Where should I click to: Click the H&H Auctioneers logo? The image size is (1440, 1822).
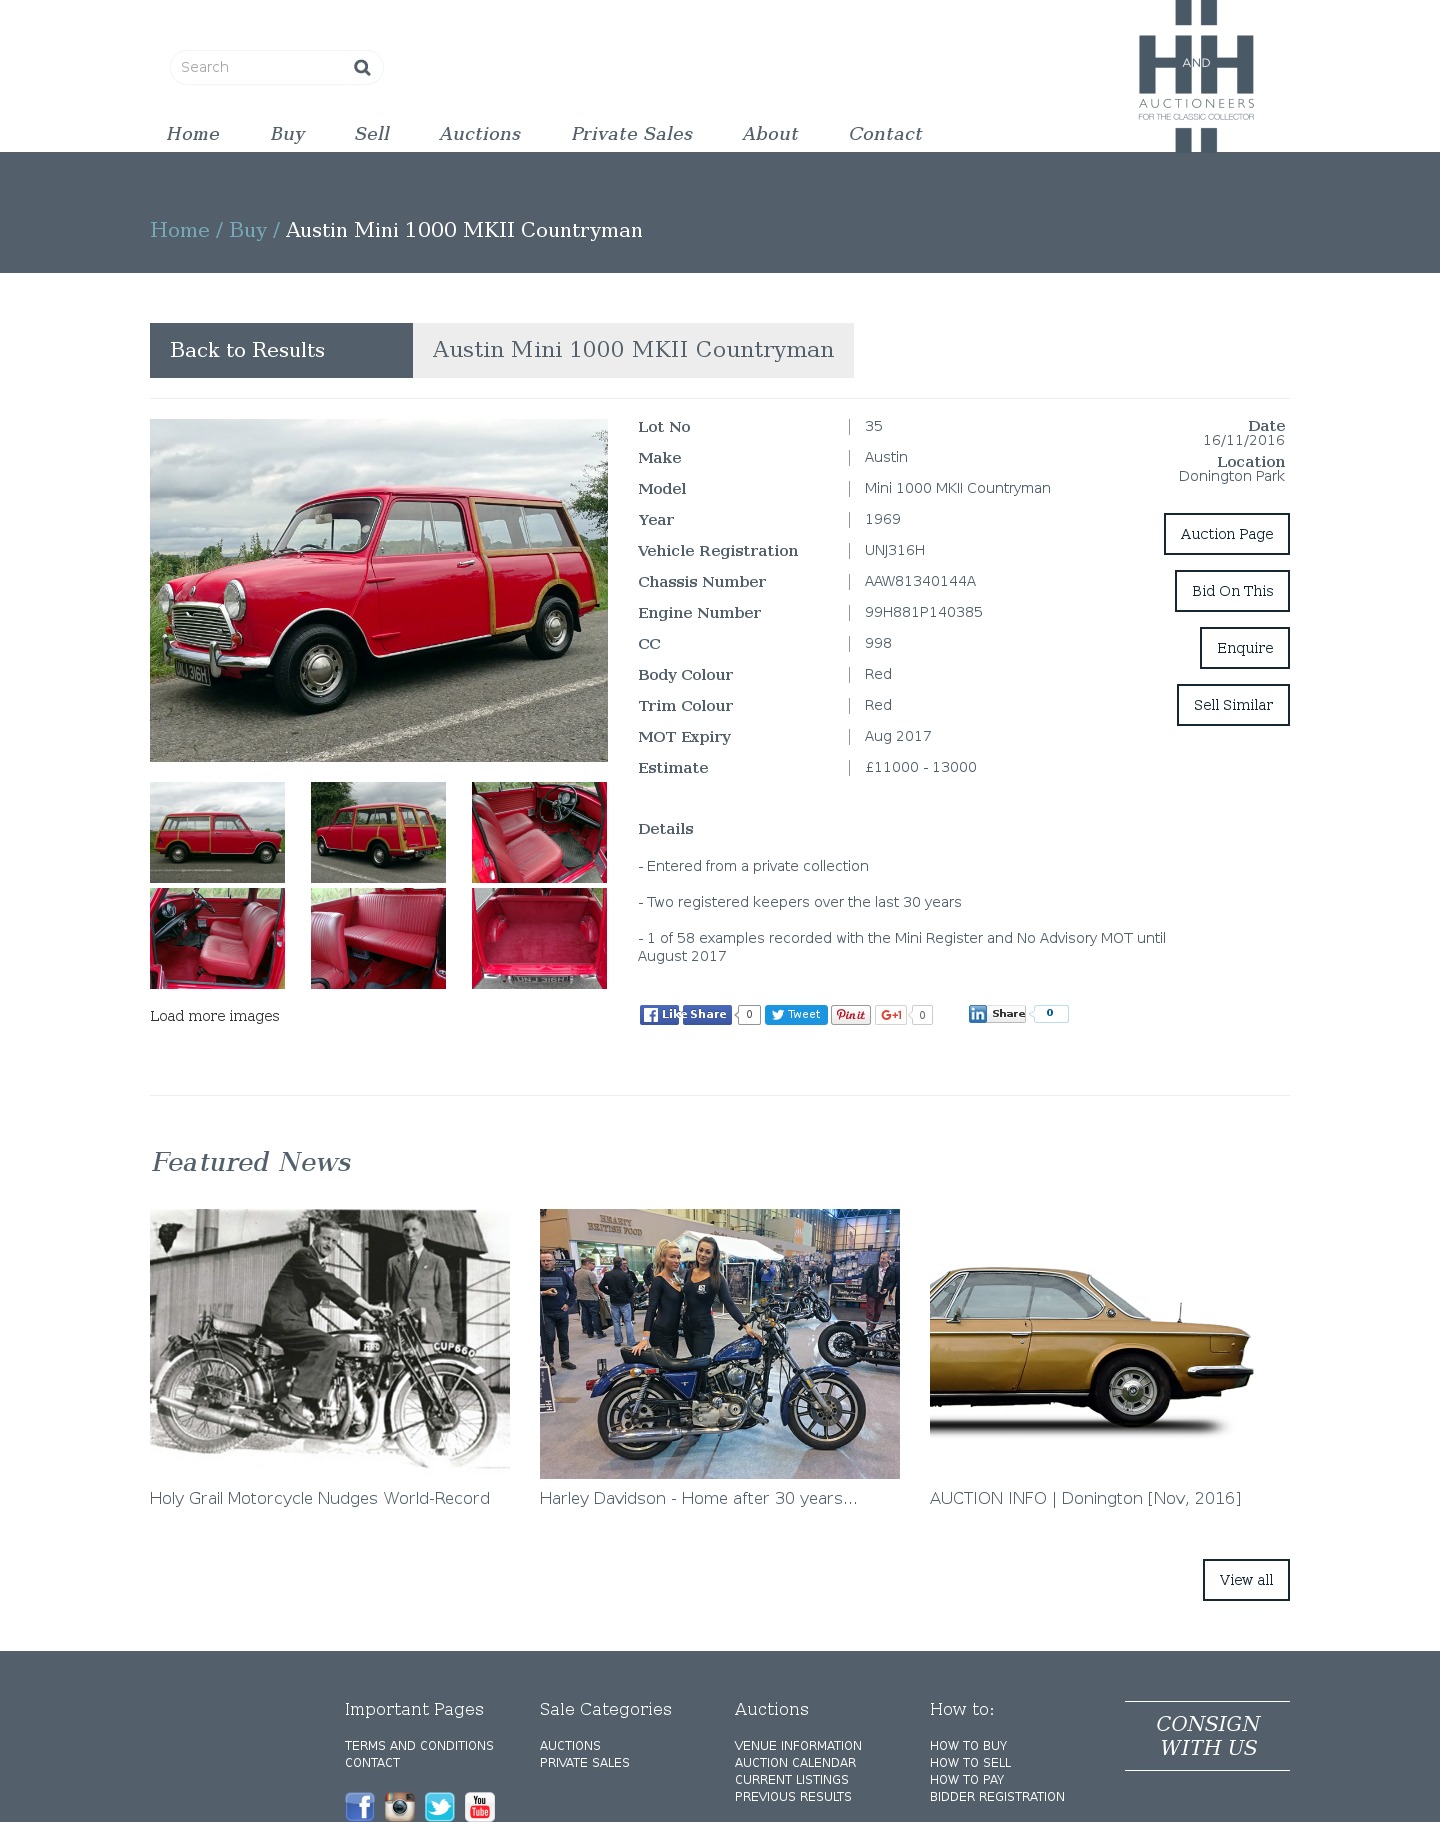[x=1196, y=76]
